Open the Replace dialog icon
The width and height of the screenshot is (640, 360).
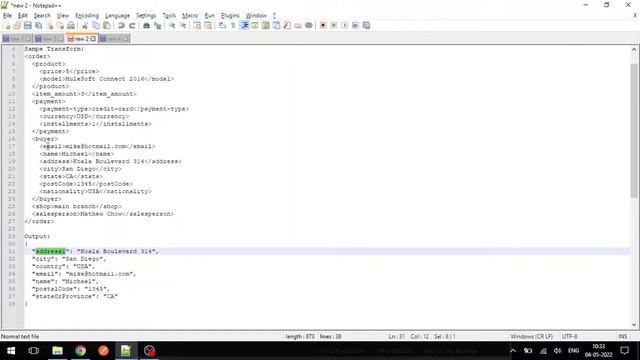157,25
